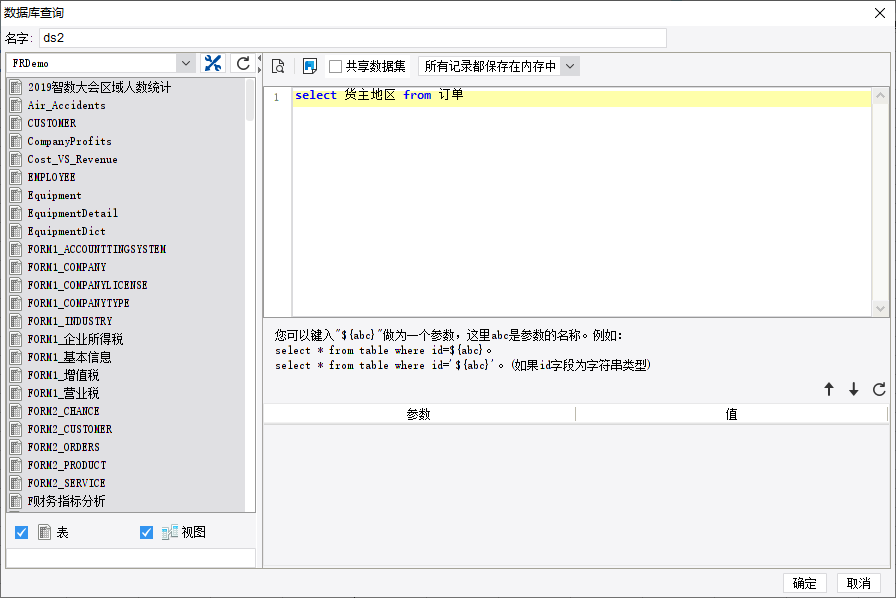Move parameter down arrow
Image resolution: width=896 pixels, height=598 pixels.
click(x=854, y=389)
